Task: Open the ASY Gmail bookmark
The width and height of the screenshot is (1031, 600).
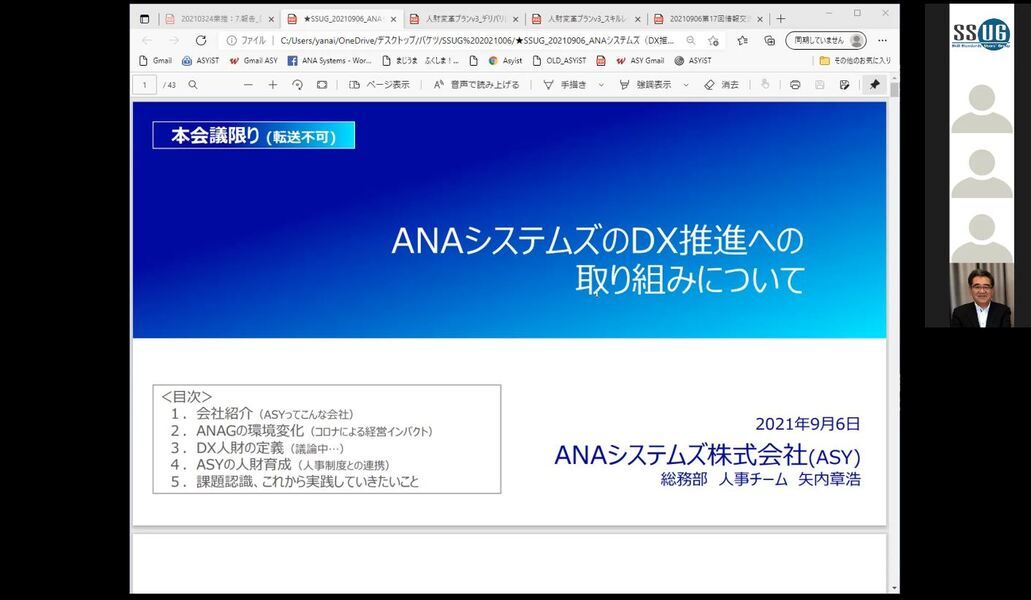Action: pyautogui.click(x=640, y=60)
